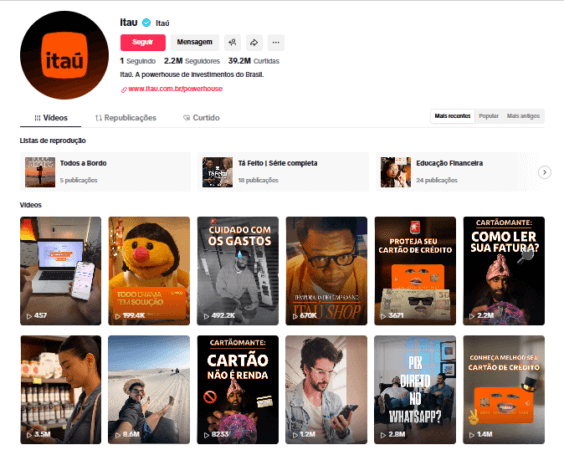564x450 pixels.
Task: Click the Listas de reprodução heading
Action: (x=53, y=141)
